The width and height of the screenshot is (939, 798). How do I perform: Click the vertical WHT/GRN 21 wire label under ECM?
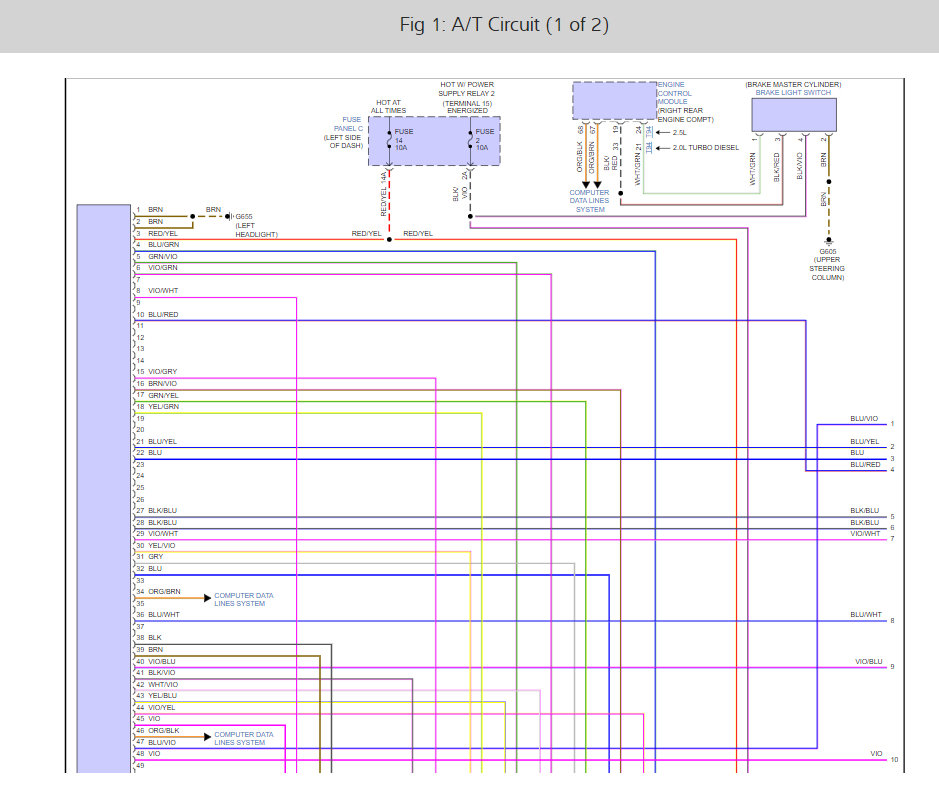pos(638,163)
